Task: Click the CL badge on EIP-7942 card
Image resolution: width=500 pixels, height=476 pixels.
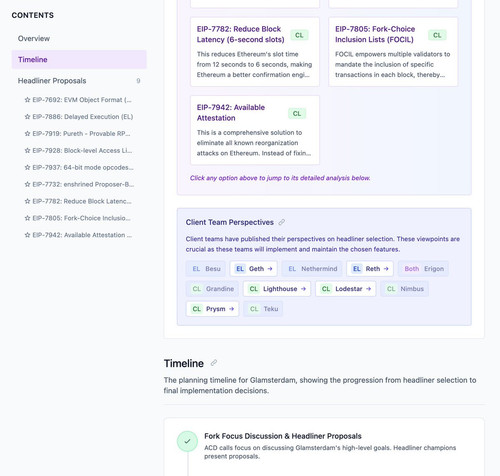Action: (x=297, y=113)
